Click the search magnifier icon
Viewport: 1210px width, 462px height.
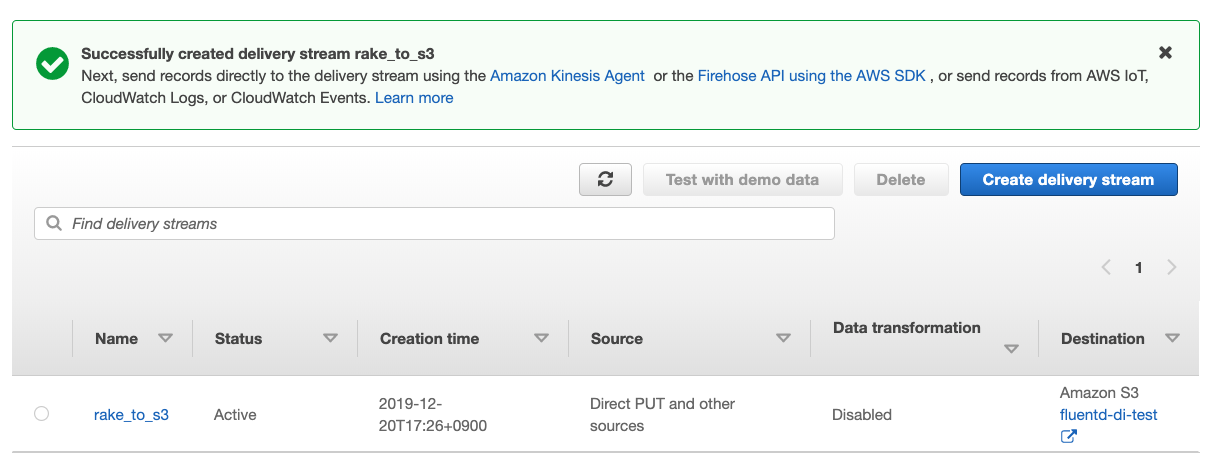[x=53, y=224]
